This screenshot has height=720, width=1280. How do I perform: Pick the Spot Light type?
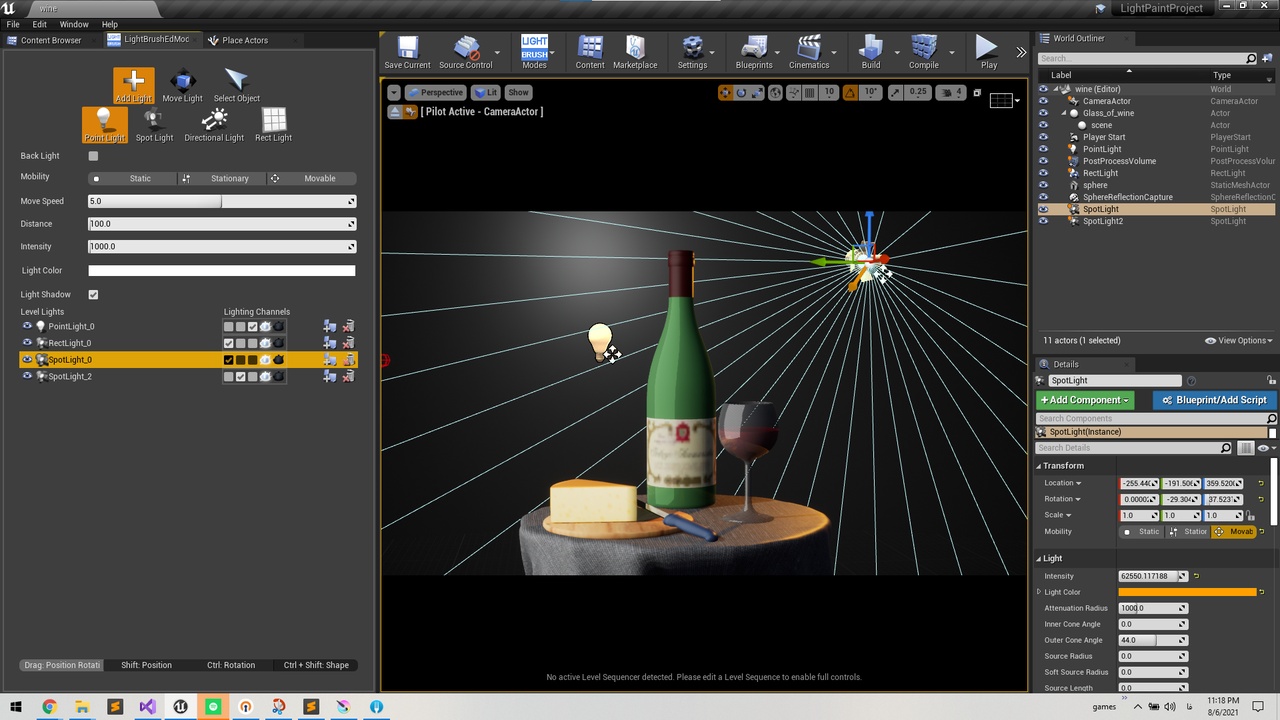pos(154,125)
